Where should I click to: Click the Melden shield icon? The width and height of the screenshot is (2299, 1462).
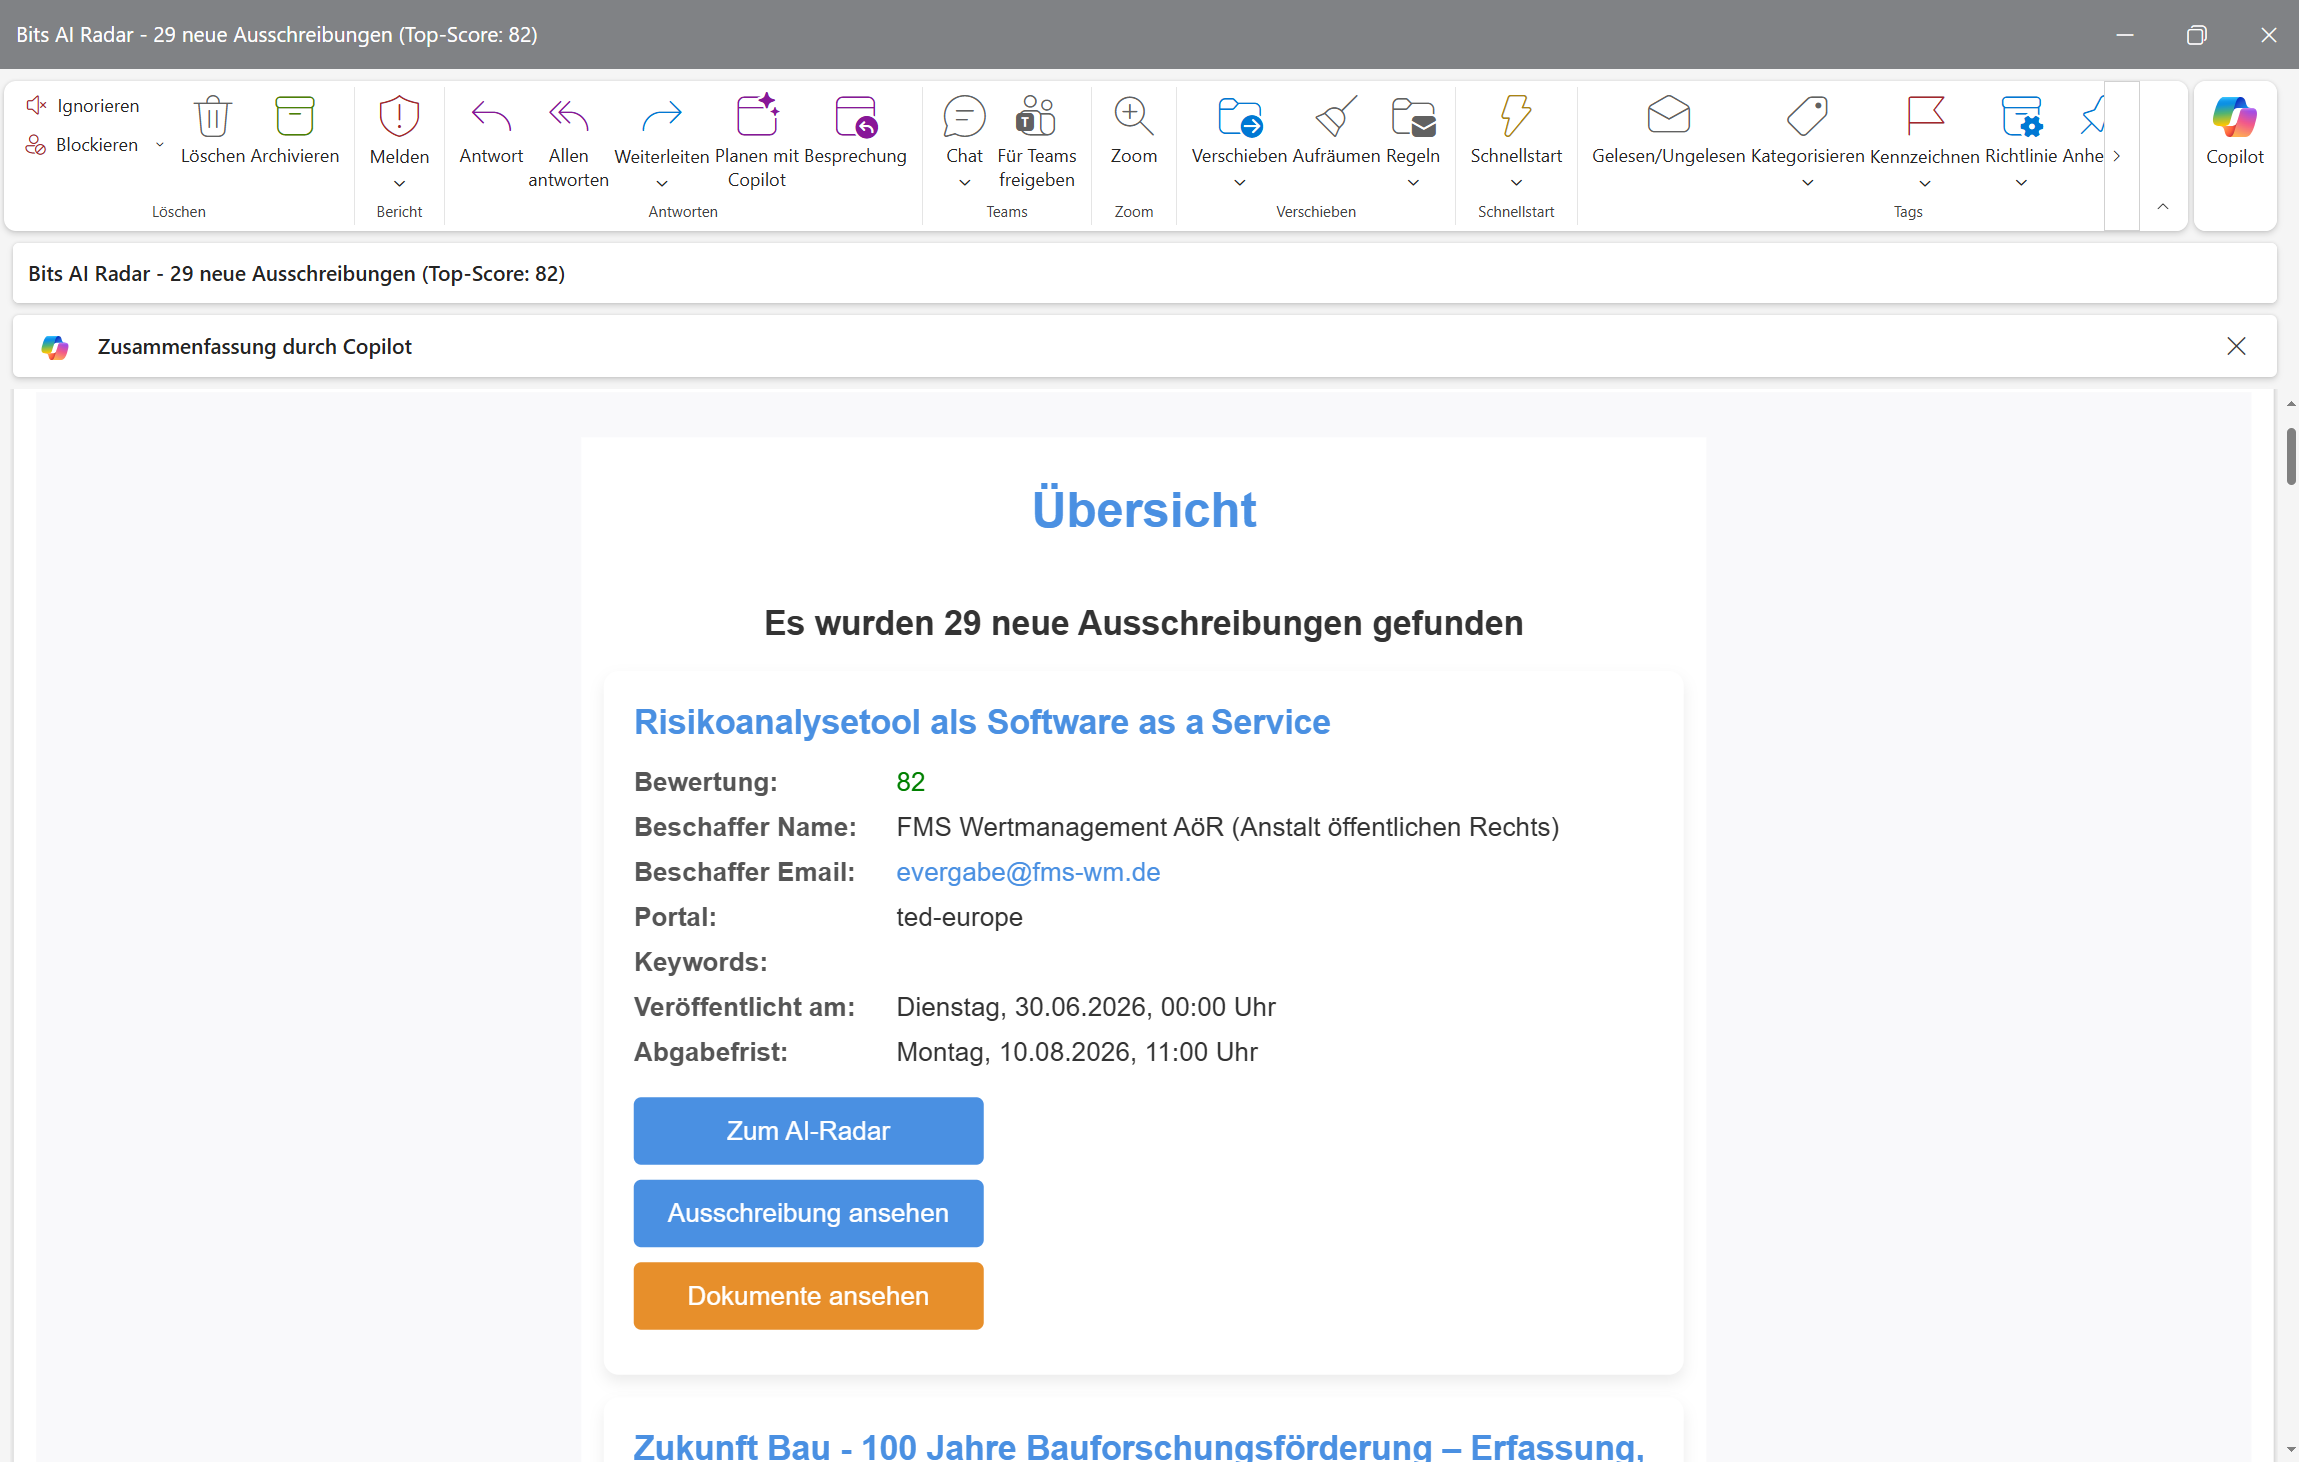399,117
